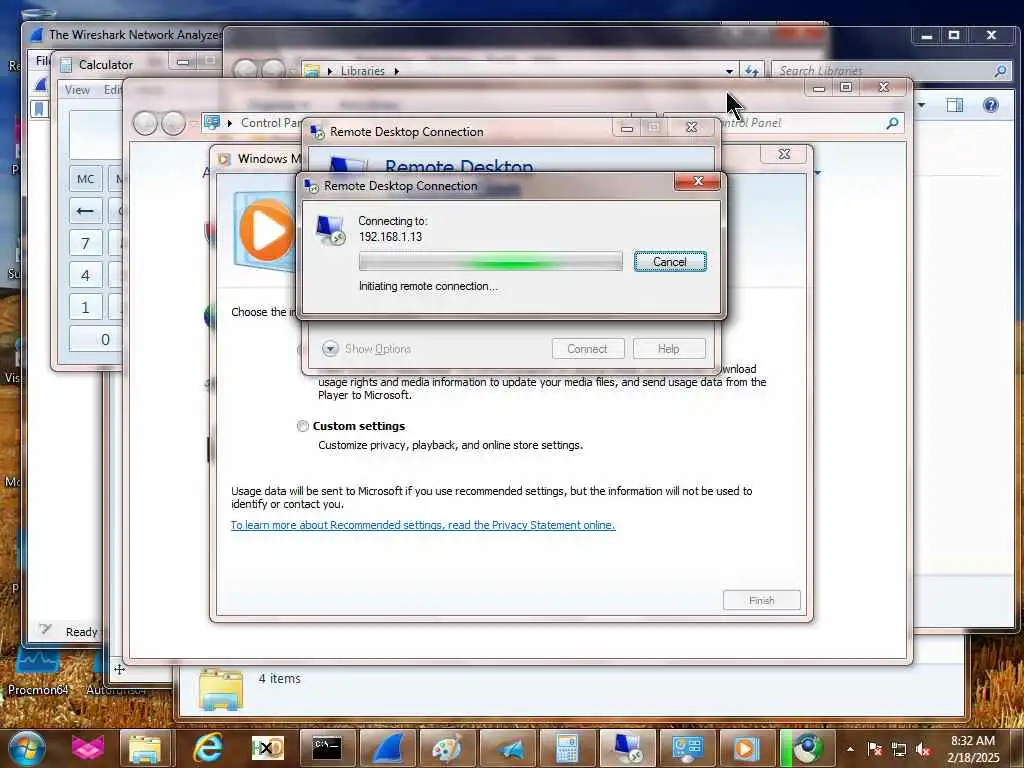The image size is (1024, 768).
Task: Show hidden tray icons arrow
Action: [850, 749]
